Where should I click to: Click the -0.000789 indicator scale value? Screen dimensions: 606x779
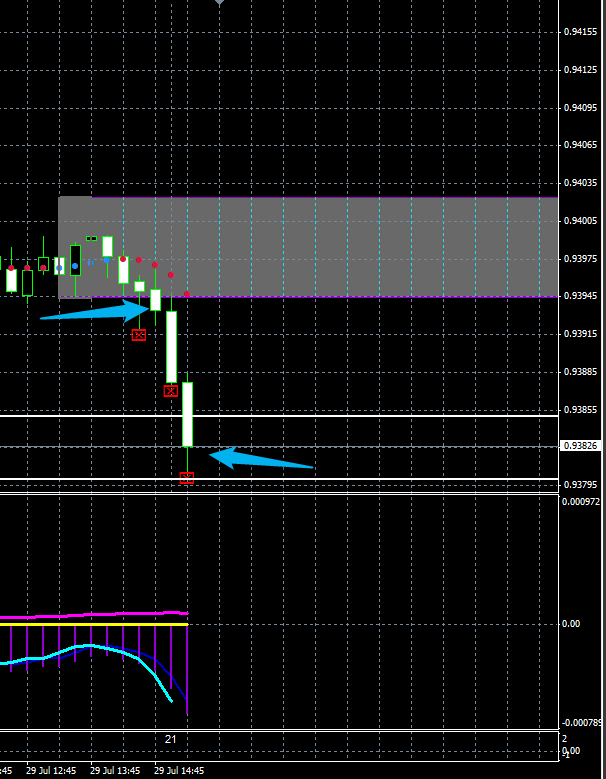point(581,722)
